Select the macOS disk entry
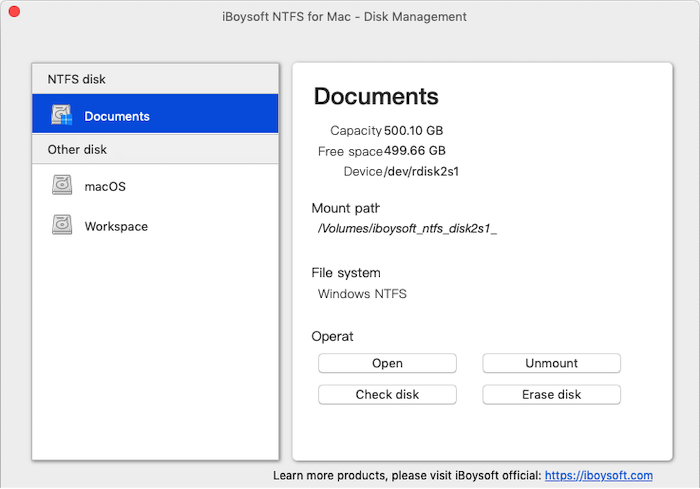The width and height of the screenshot is (700, 489). [155, 186]
